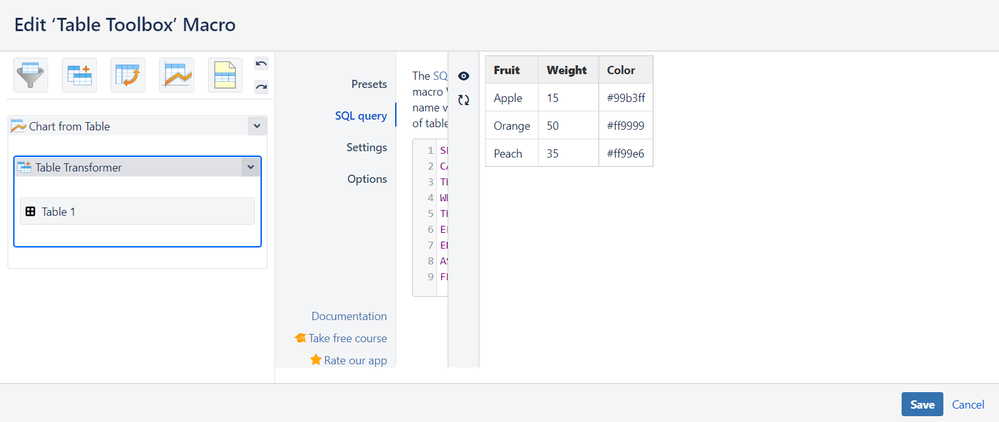
Task: Switch to the Presets tab
Action: click(368, 84)
